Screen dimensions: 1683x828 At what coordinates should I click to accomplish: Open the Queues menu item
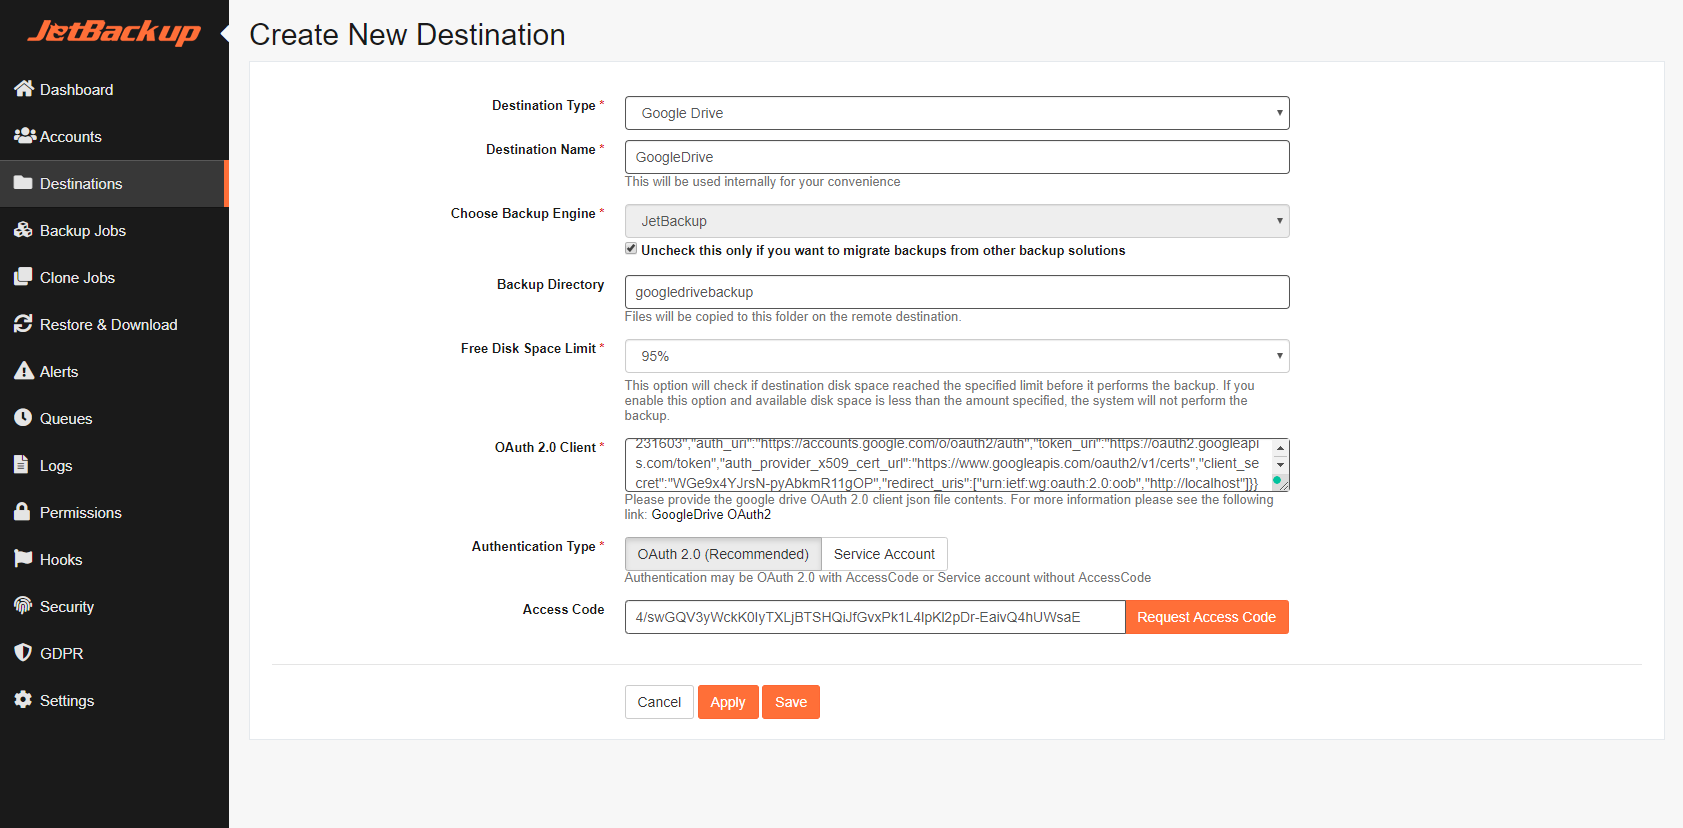coord(114,418)
